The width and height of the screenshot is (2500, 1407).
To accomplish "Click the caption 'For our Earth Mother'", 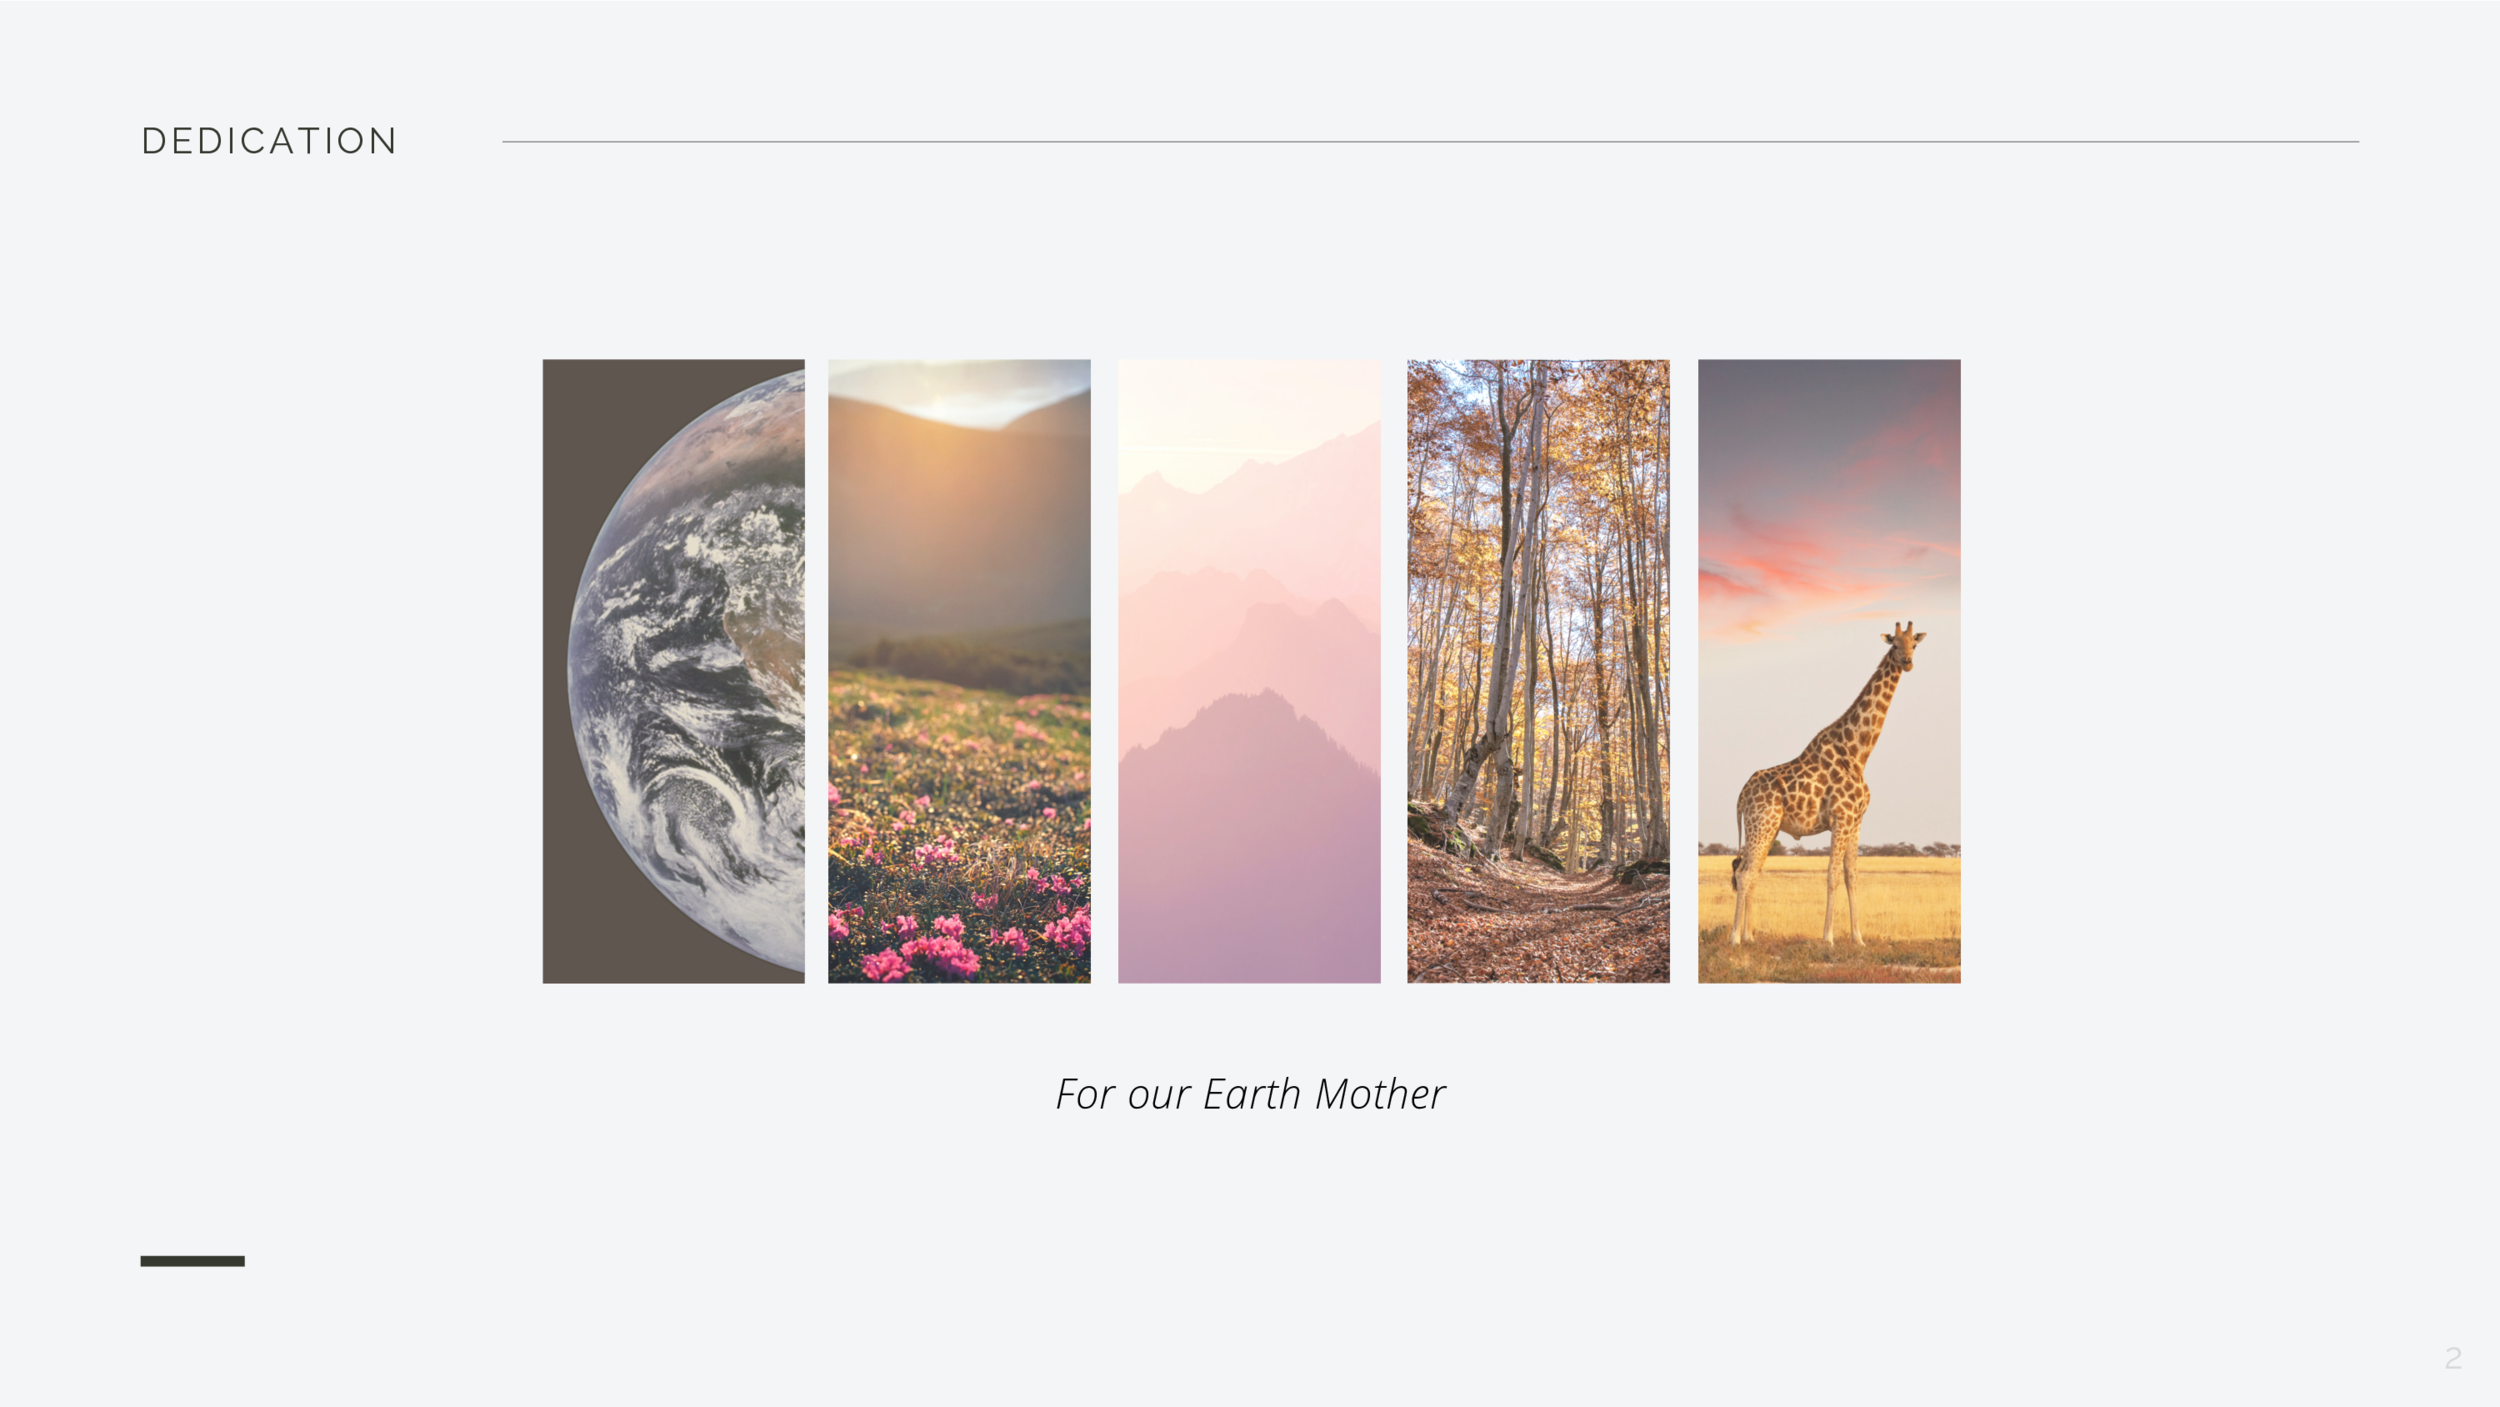I will click(1250, 1094).
